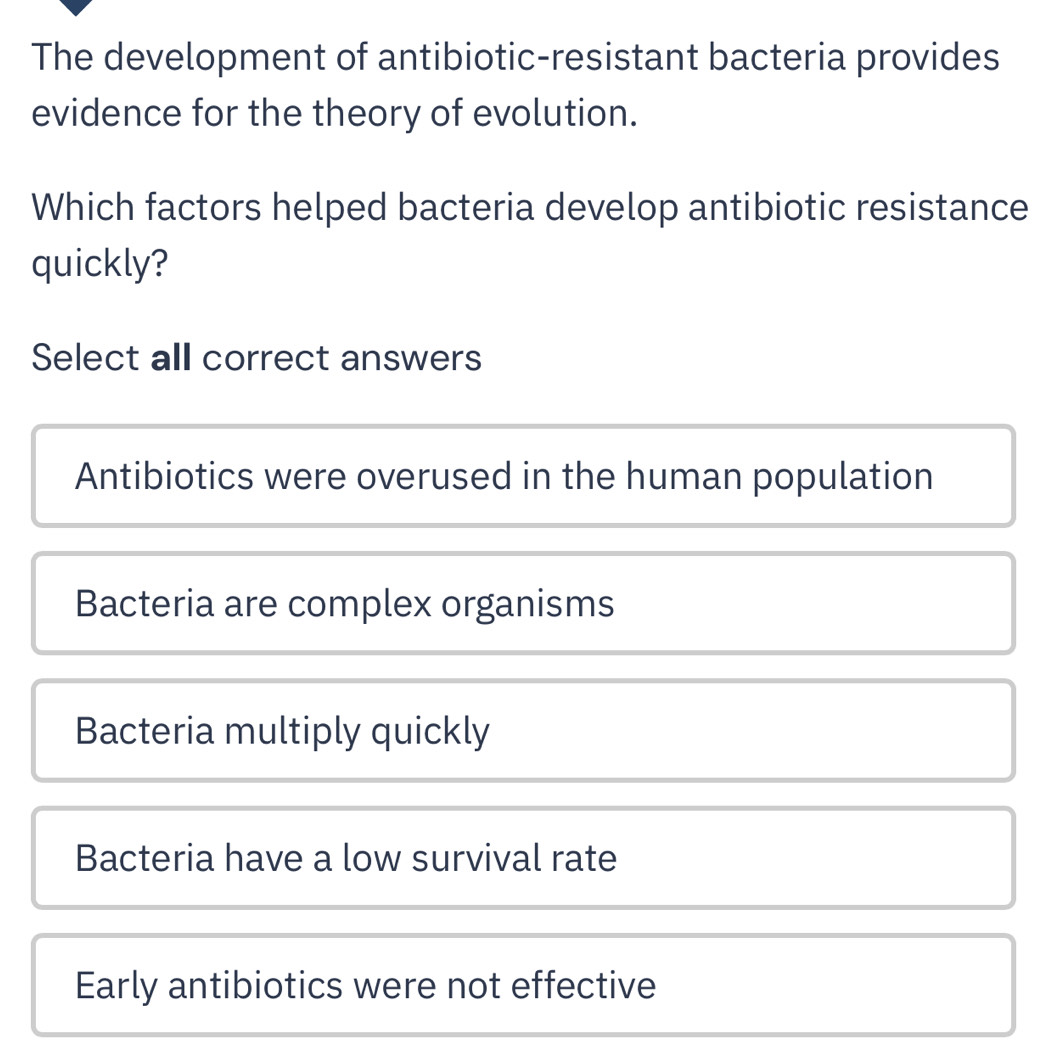Click the bold word 'all' in instructions
The width and height of the screenshot is (1061, 1063).
pyautogui.click(x=171, y=357)
